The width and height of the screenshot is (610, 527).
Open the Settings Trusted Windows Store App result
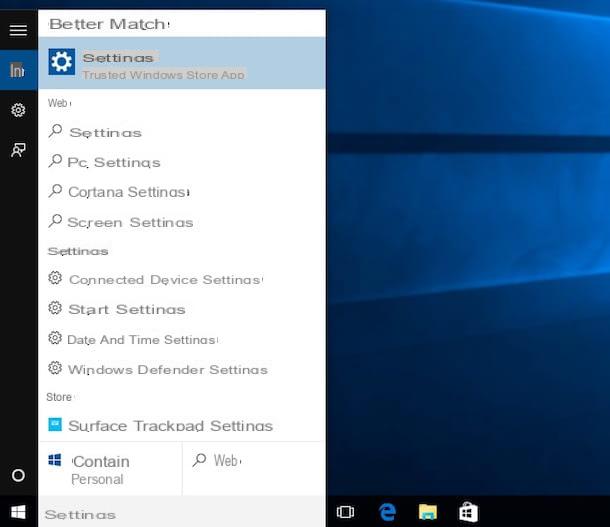click(182, 63)
